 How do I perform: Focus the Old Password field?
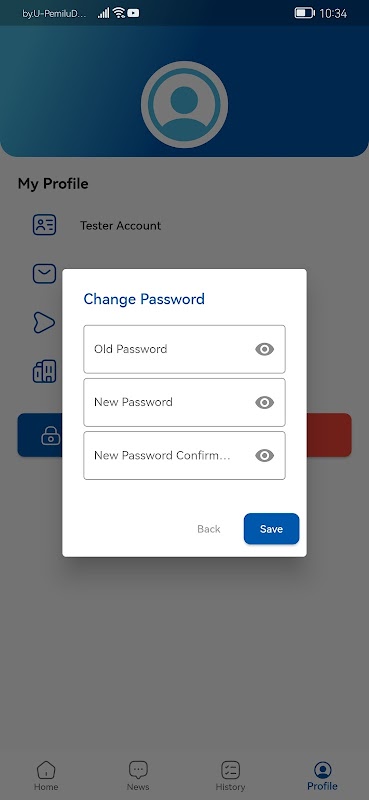[184, 349]
